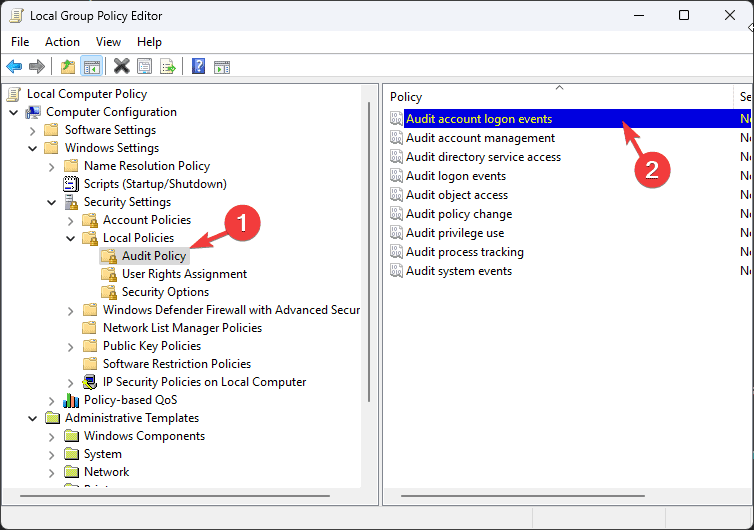
Task: Click the Account Policies folder icon
Action: [90, 220]
